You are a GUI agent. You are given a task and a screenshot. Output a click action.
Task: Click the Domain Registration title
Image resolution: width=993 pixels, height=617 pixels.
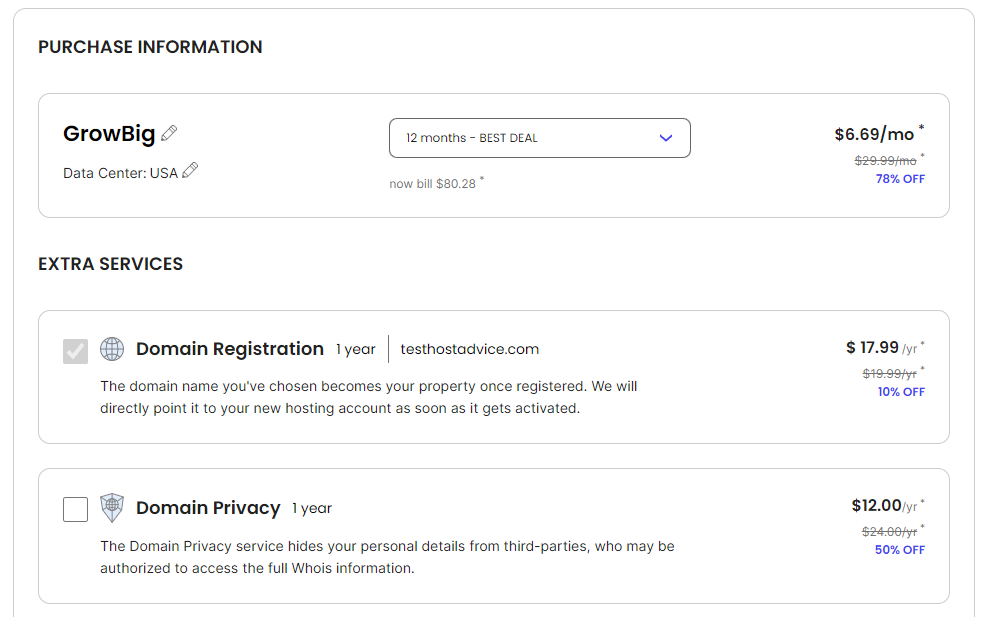[x=230, y=349]
